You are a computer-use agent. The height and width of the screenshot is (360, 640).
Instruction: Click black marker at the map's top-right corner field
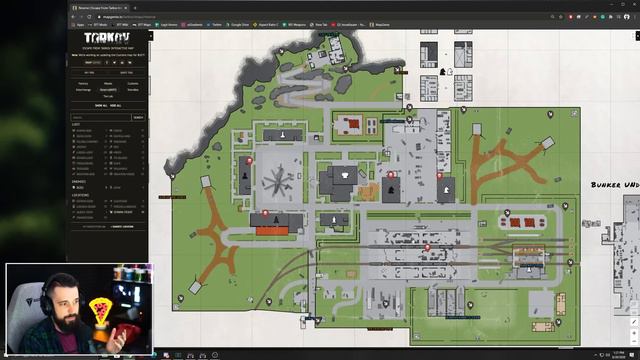550,114
